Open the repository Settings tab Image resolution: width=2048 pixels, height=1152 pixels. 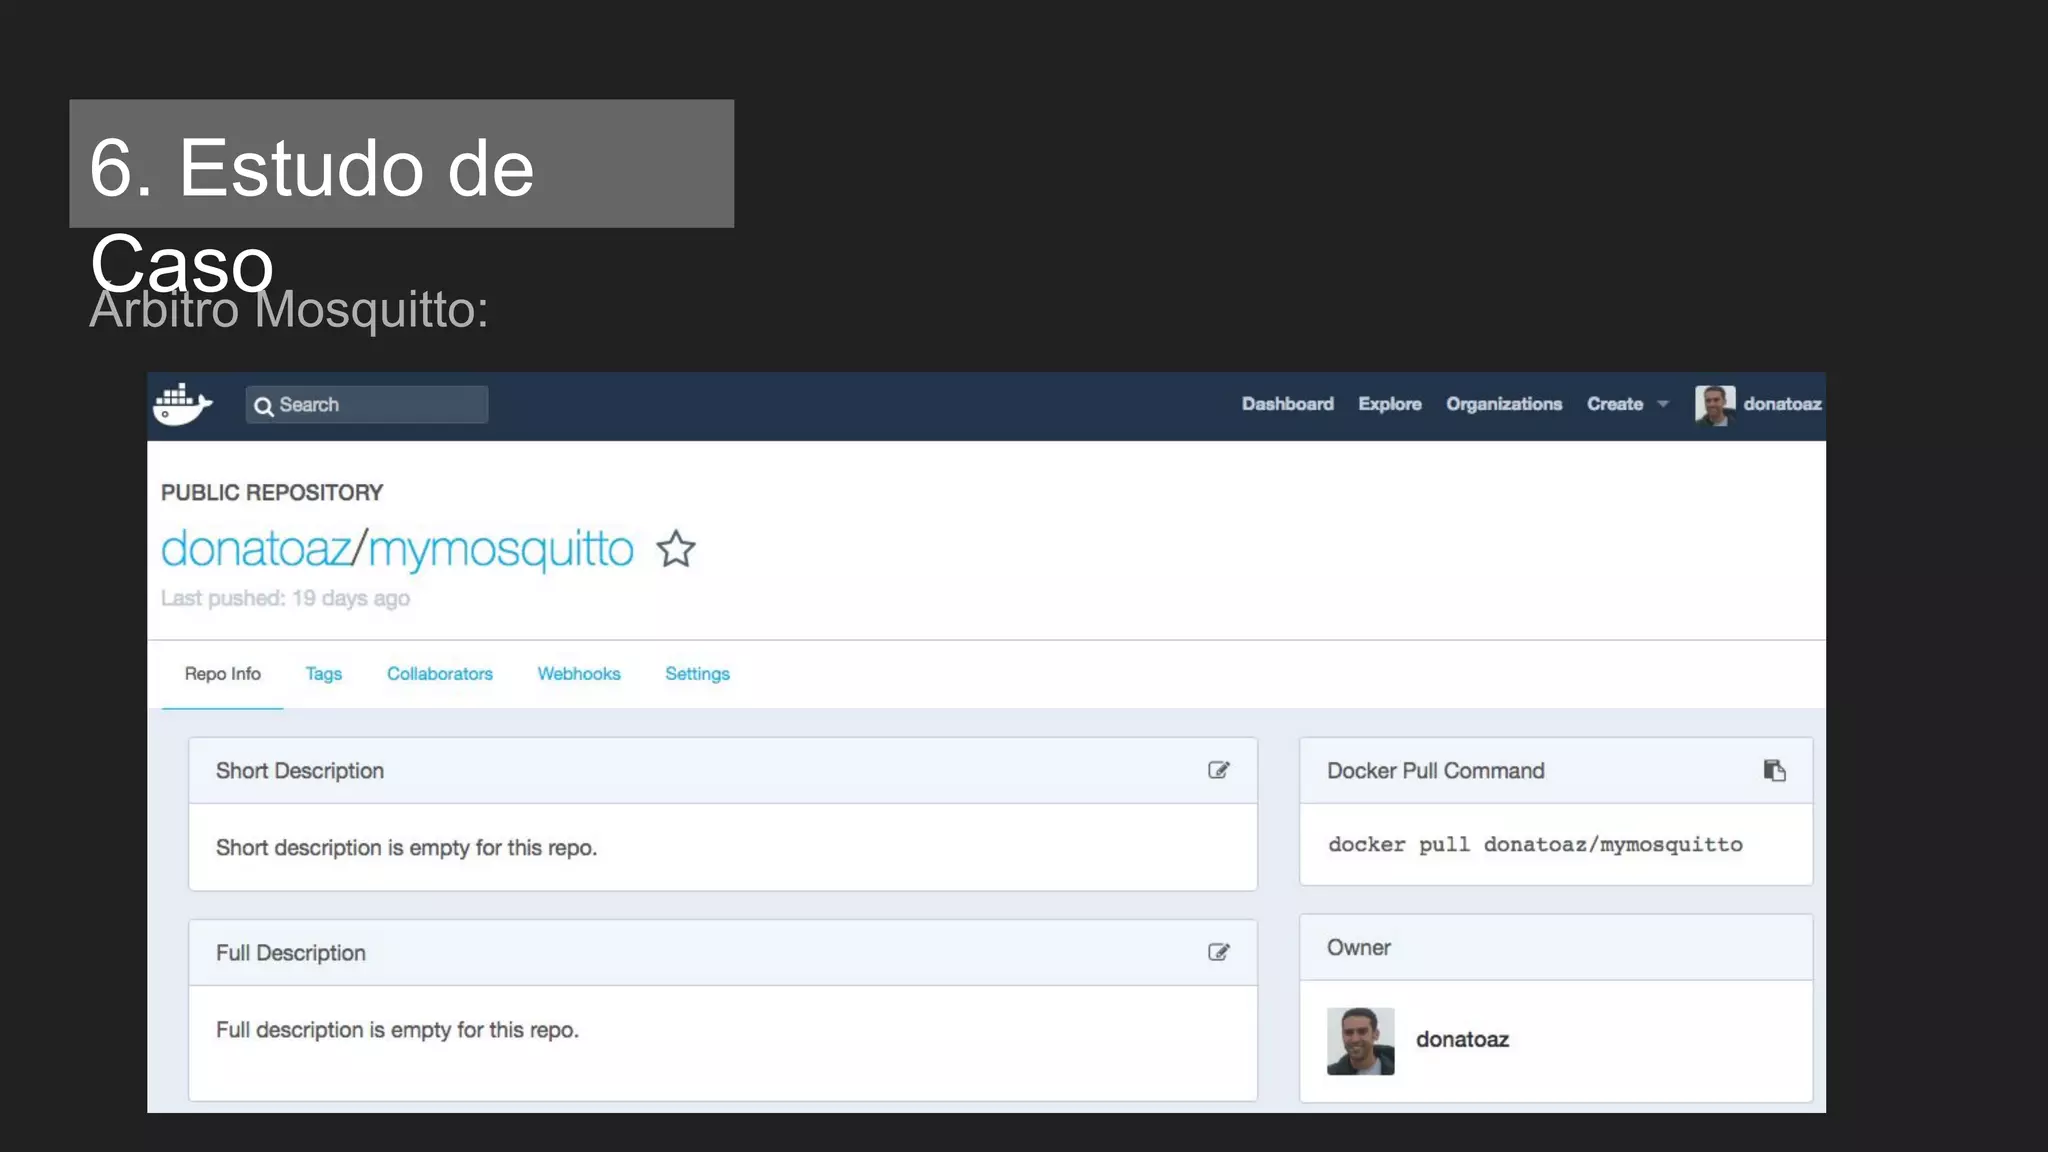click(x=697, y=674)
